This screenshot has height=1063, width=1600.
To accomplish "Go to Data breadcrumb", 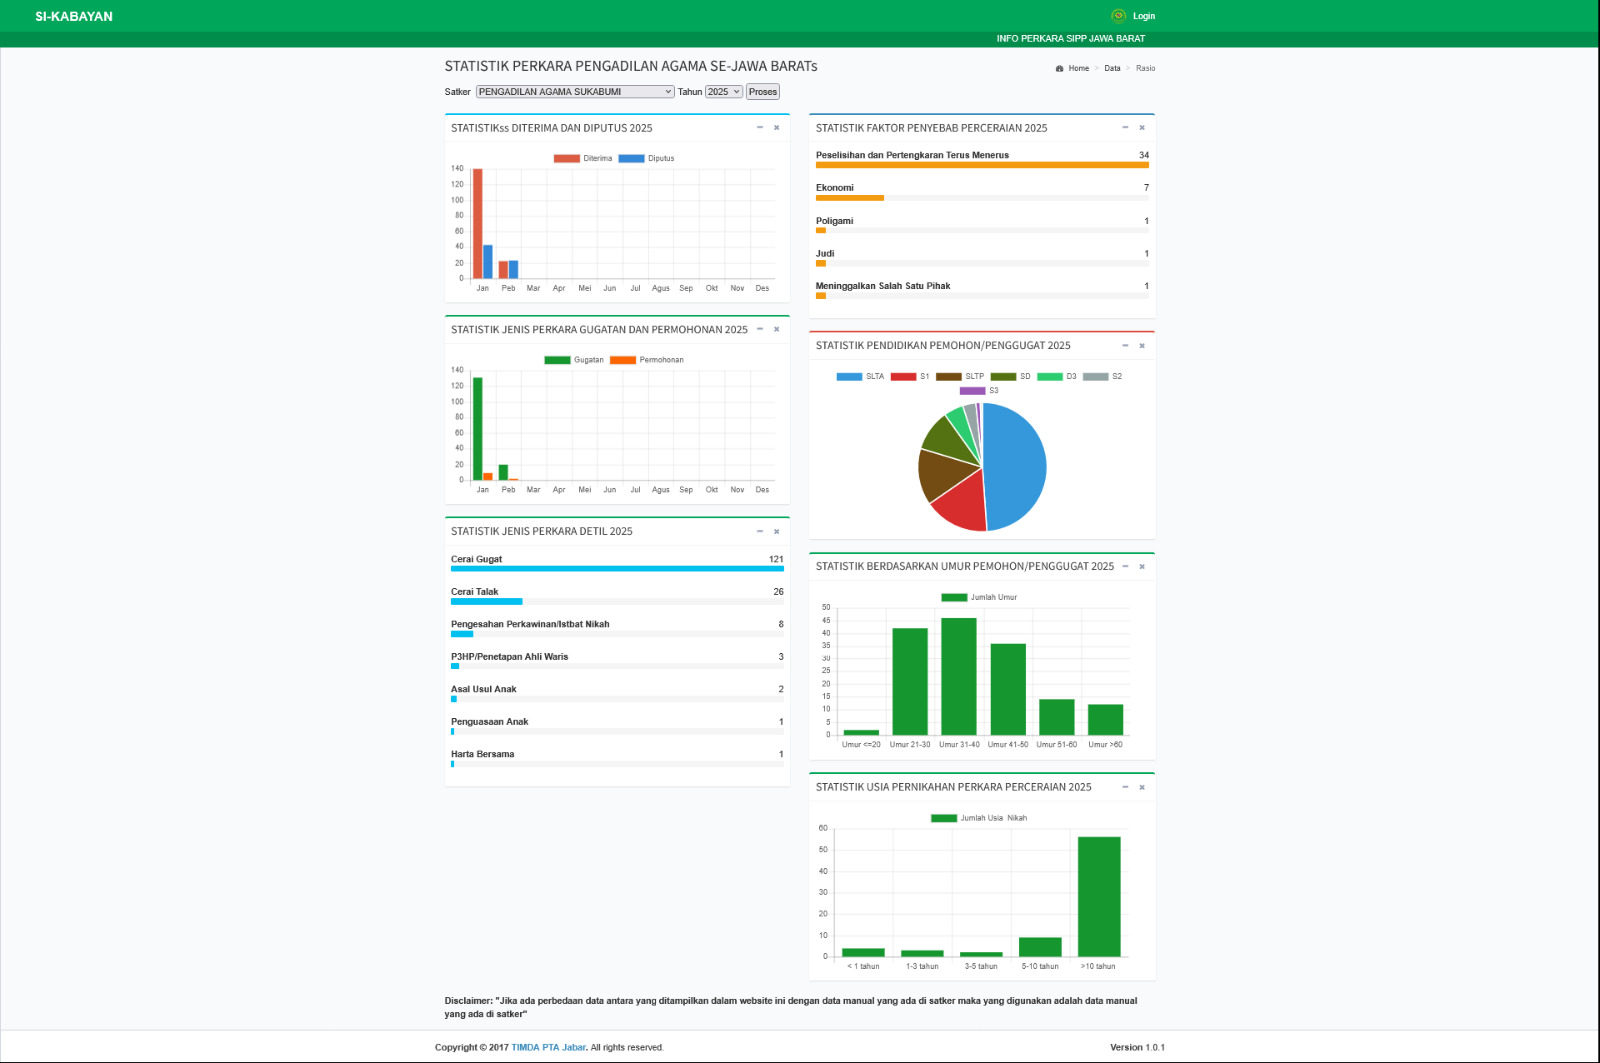I will coord(1112,69).
